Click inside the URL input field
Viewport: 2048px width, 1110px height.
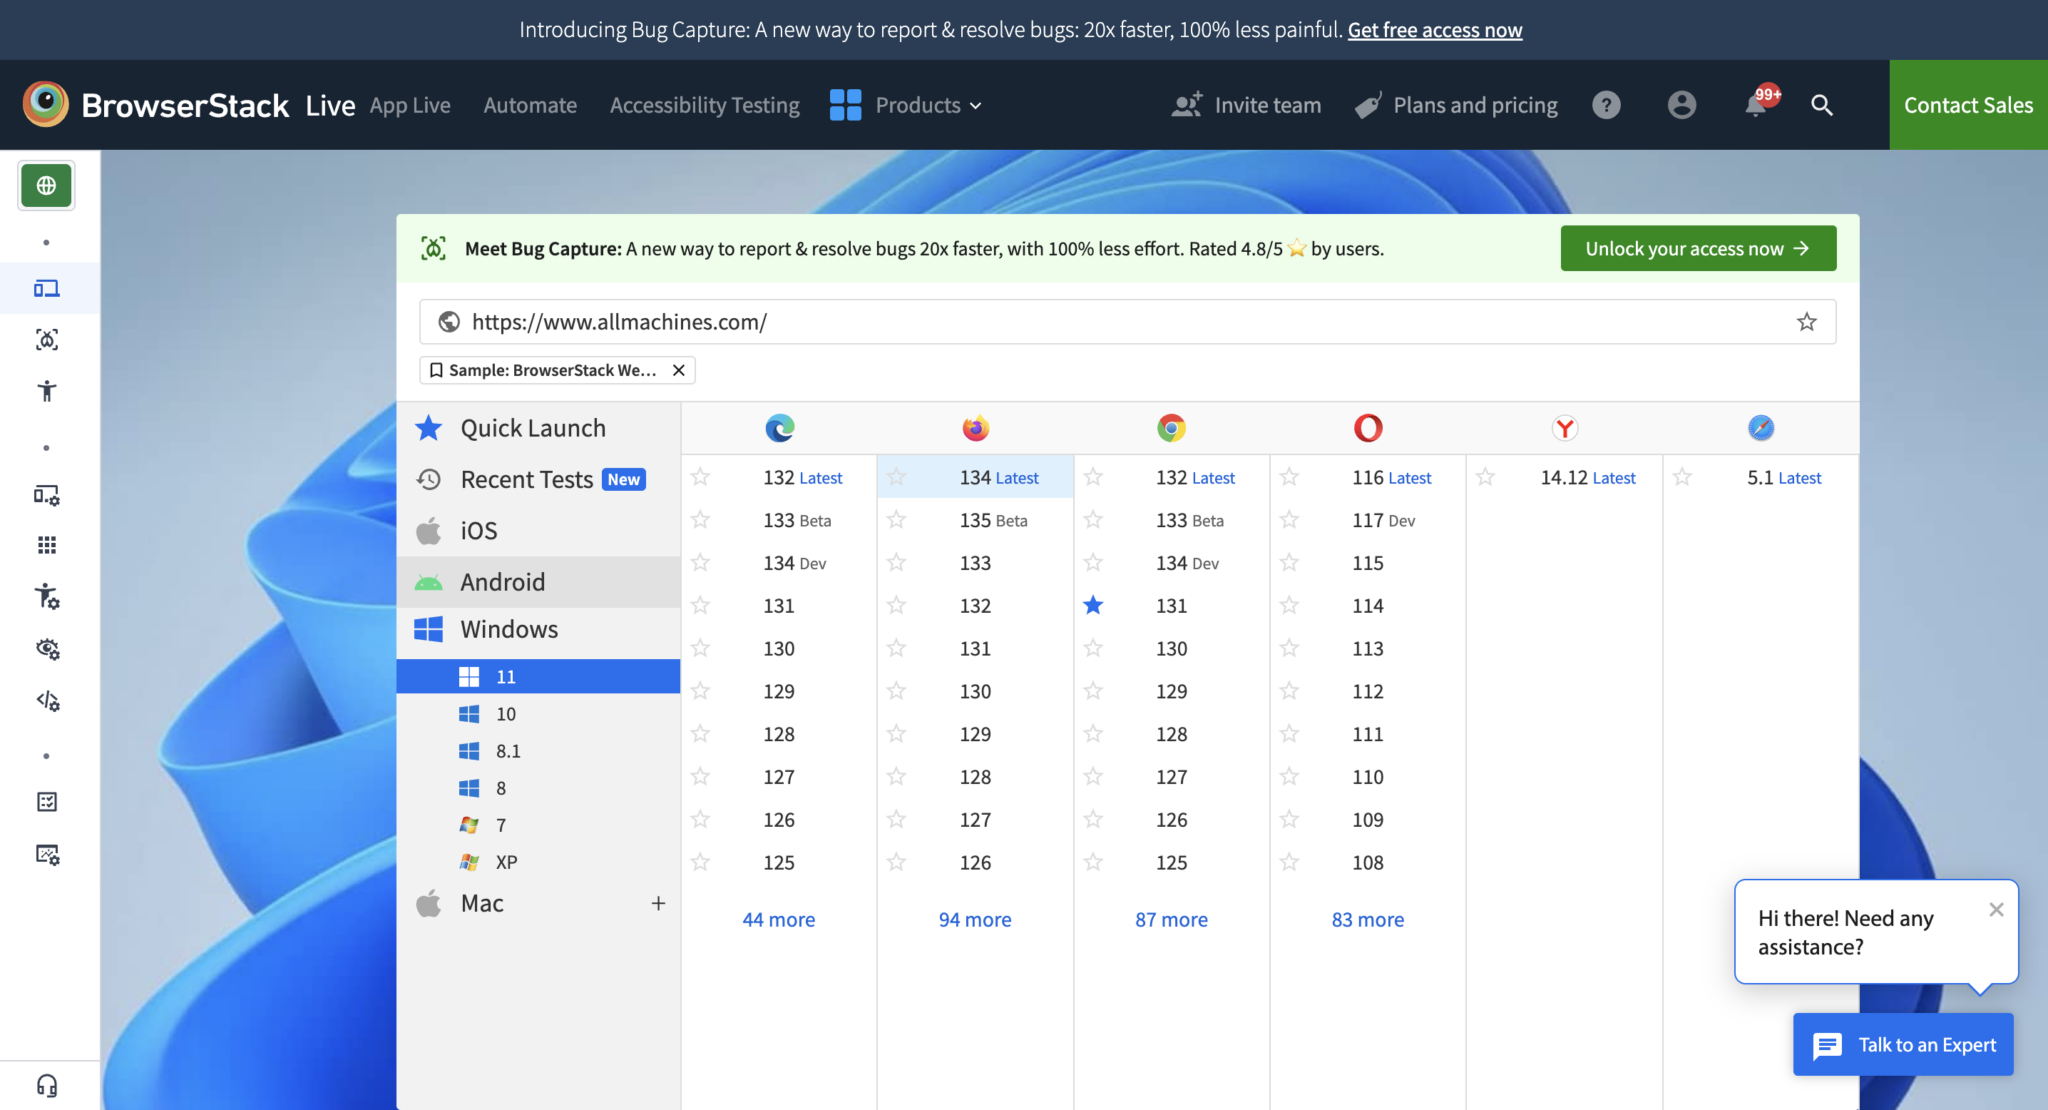click(x=1100, y=321)
